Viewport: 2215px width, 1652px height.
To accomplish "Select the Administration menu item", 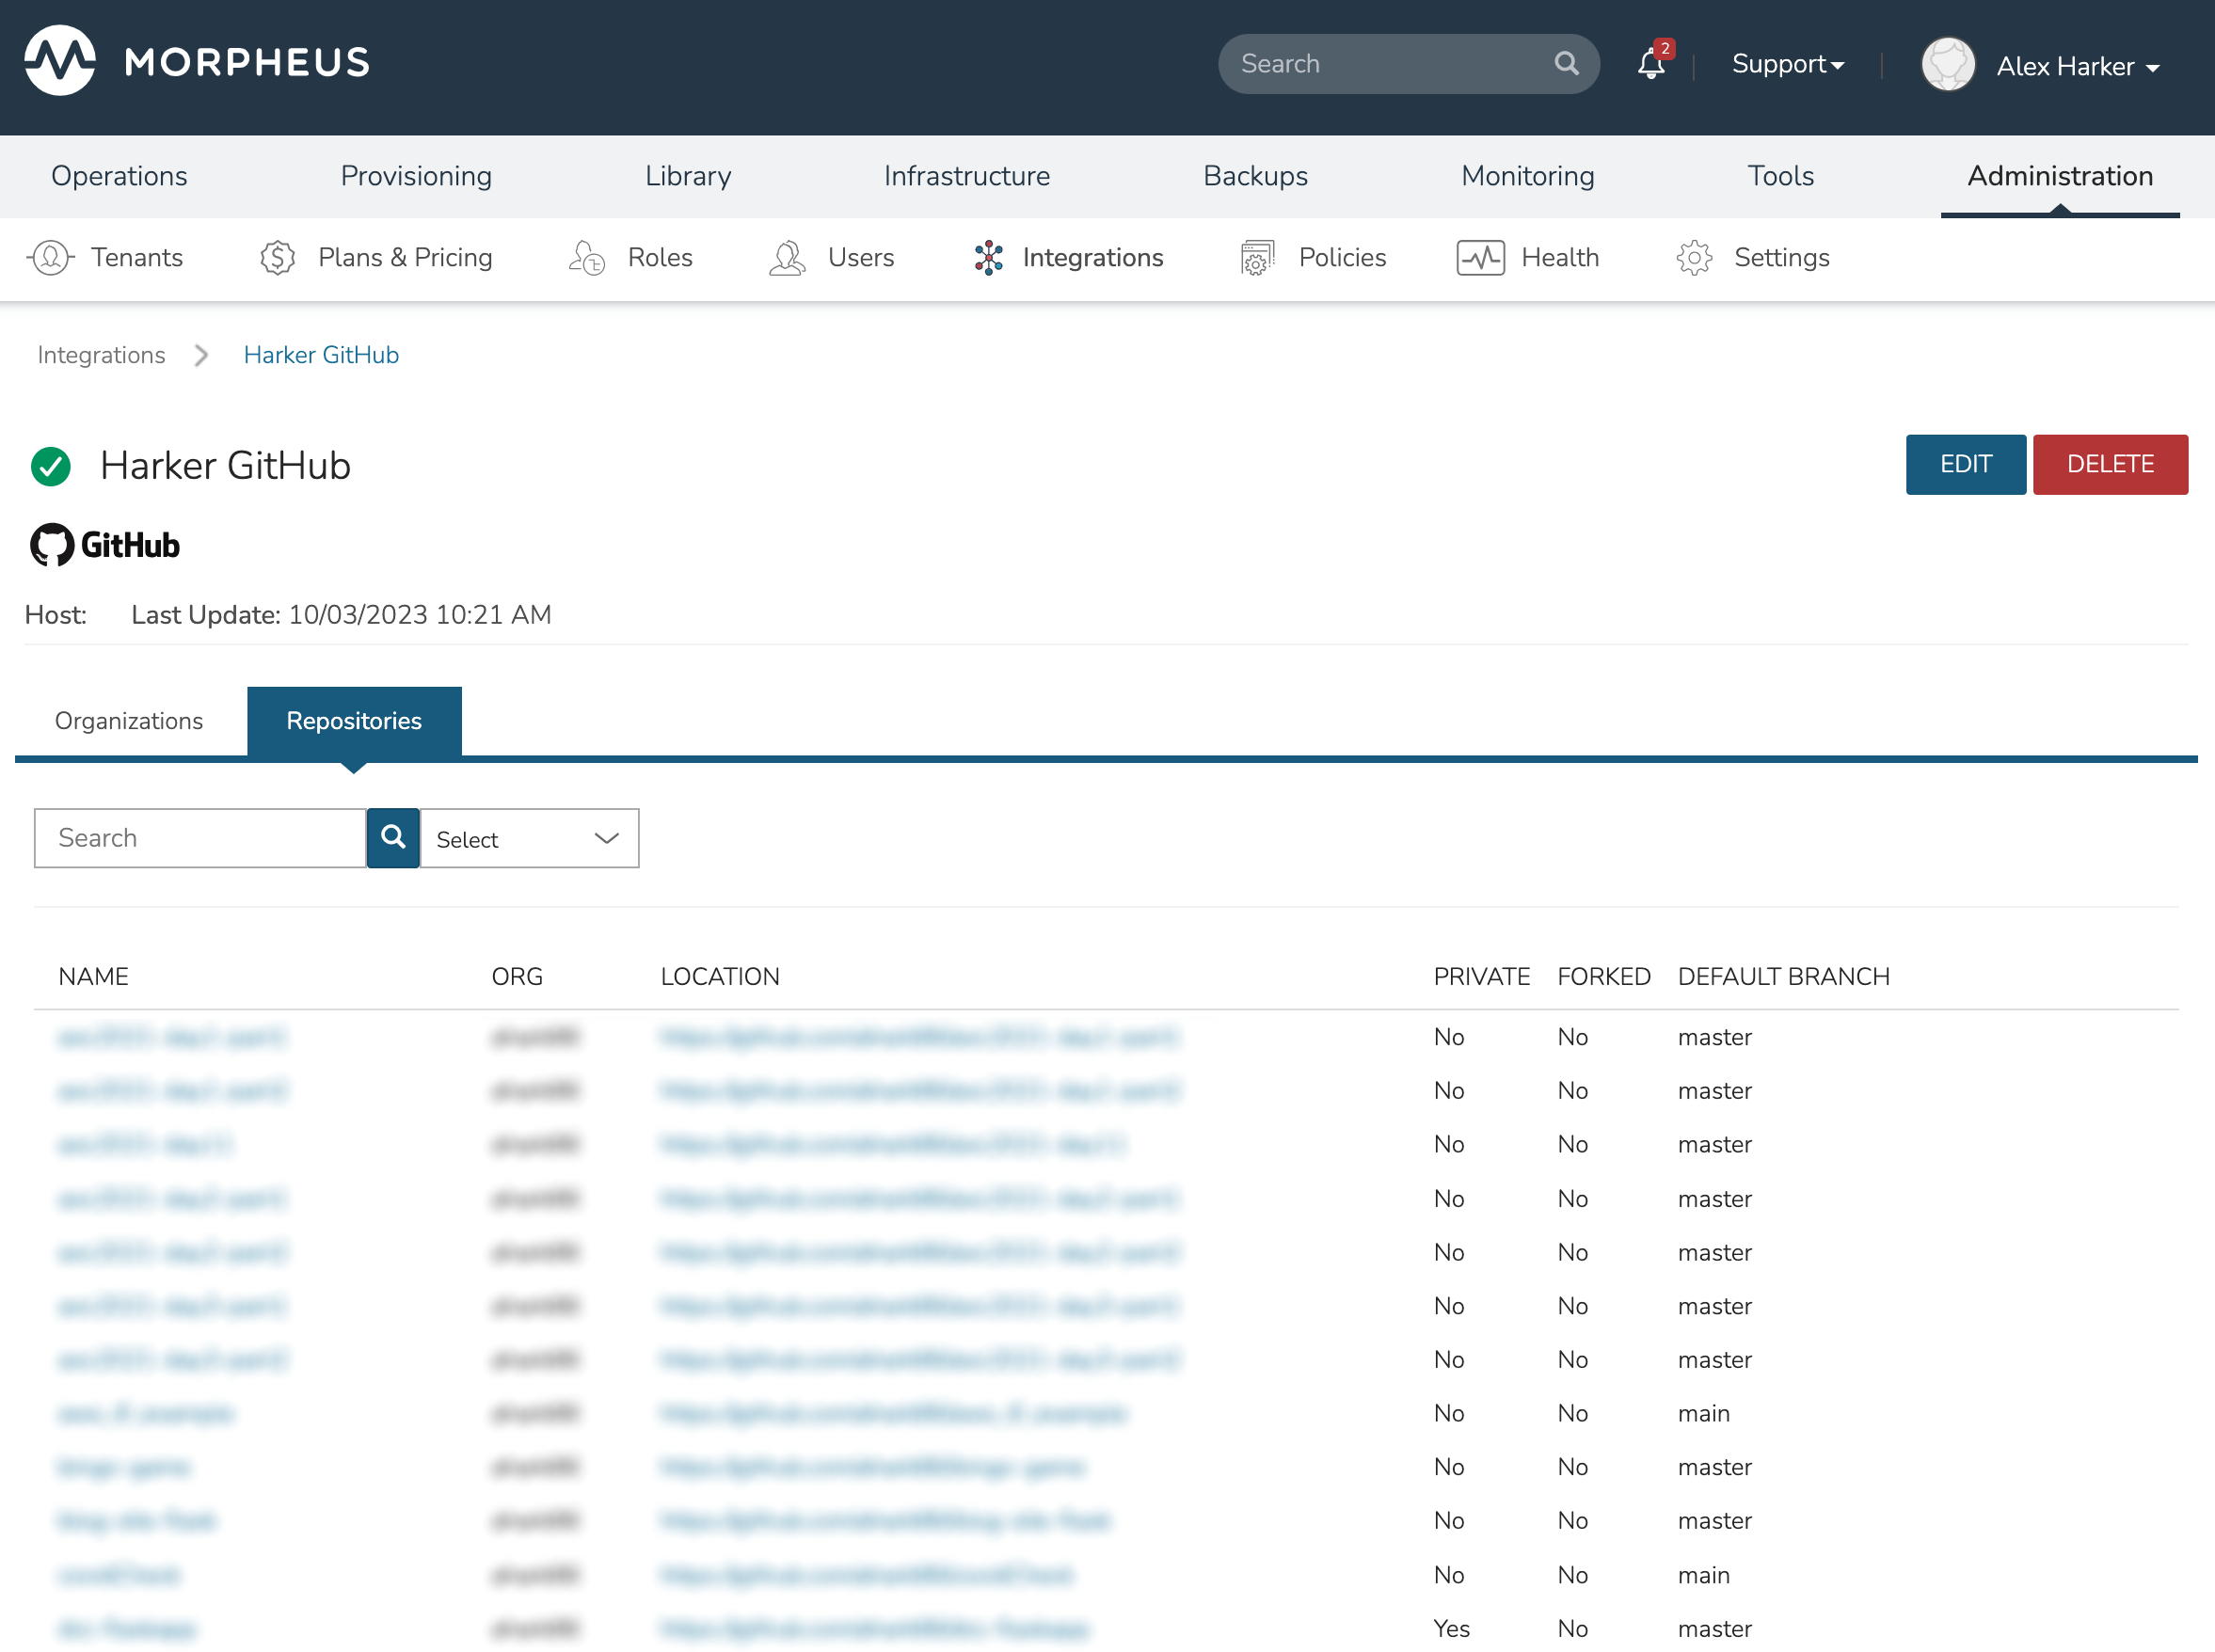I will point(2059,176).
